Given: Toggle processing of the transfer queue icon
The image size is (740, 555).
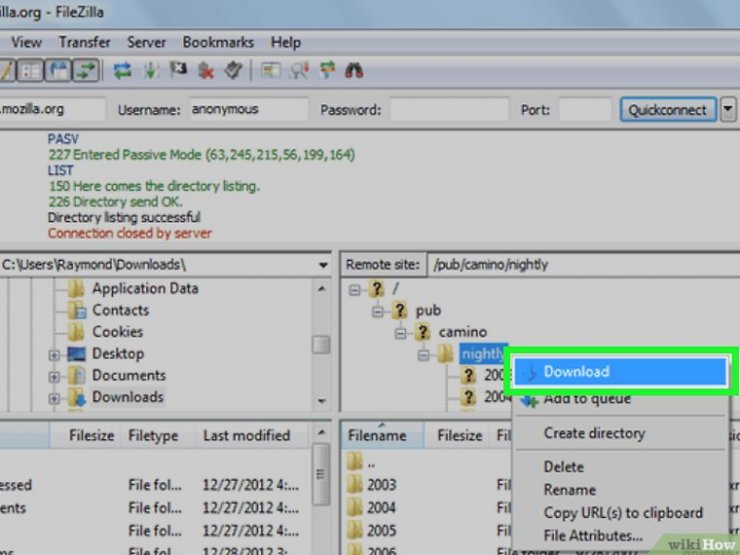Looking at the screenshot, I should [151, 71].
